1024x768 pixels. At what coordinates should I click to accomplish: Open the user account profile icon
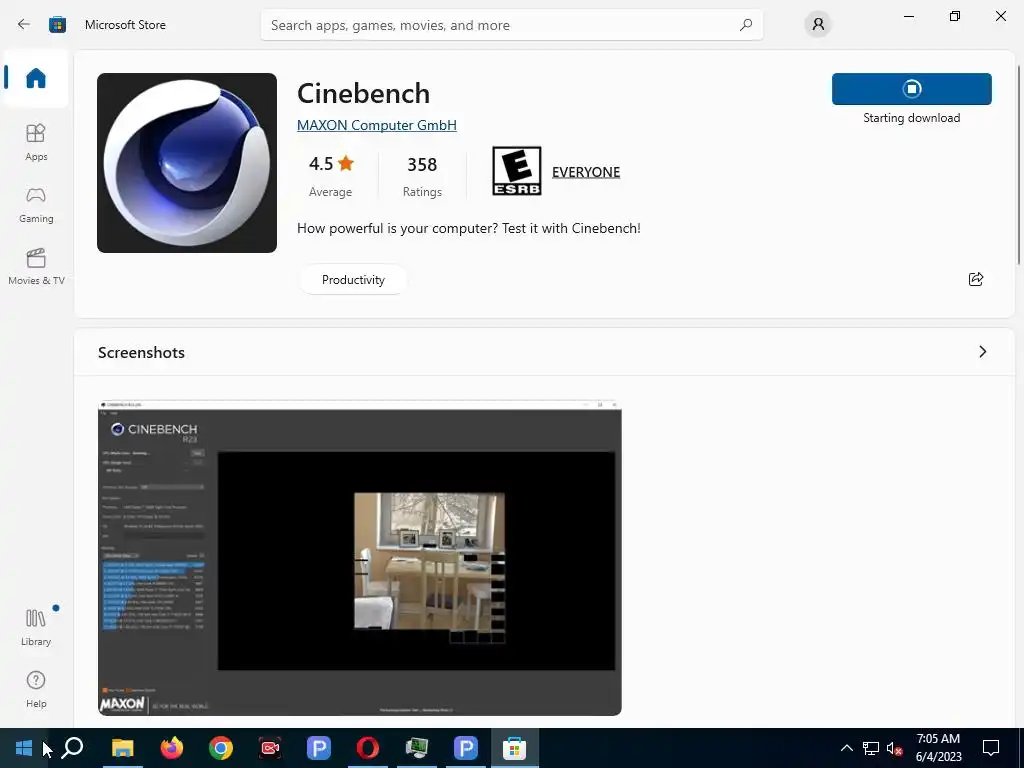(818, 25)
